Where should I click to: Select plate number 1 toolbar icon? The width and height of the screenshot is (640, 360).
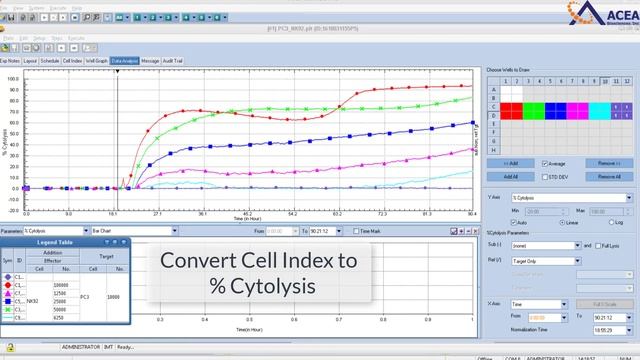pyautogui.click(x=137, y=18)
